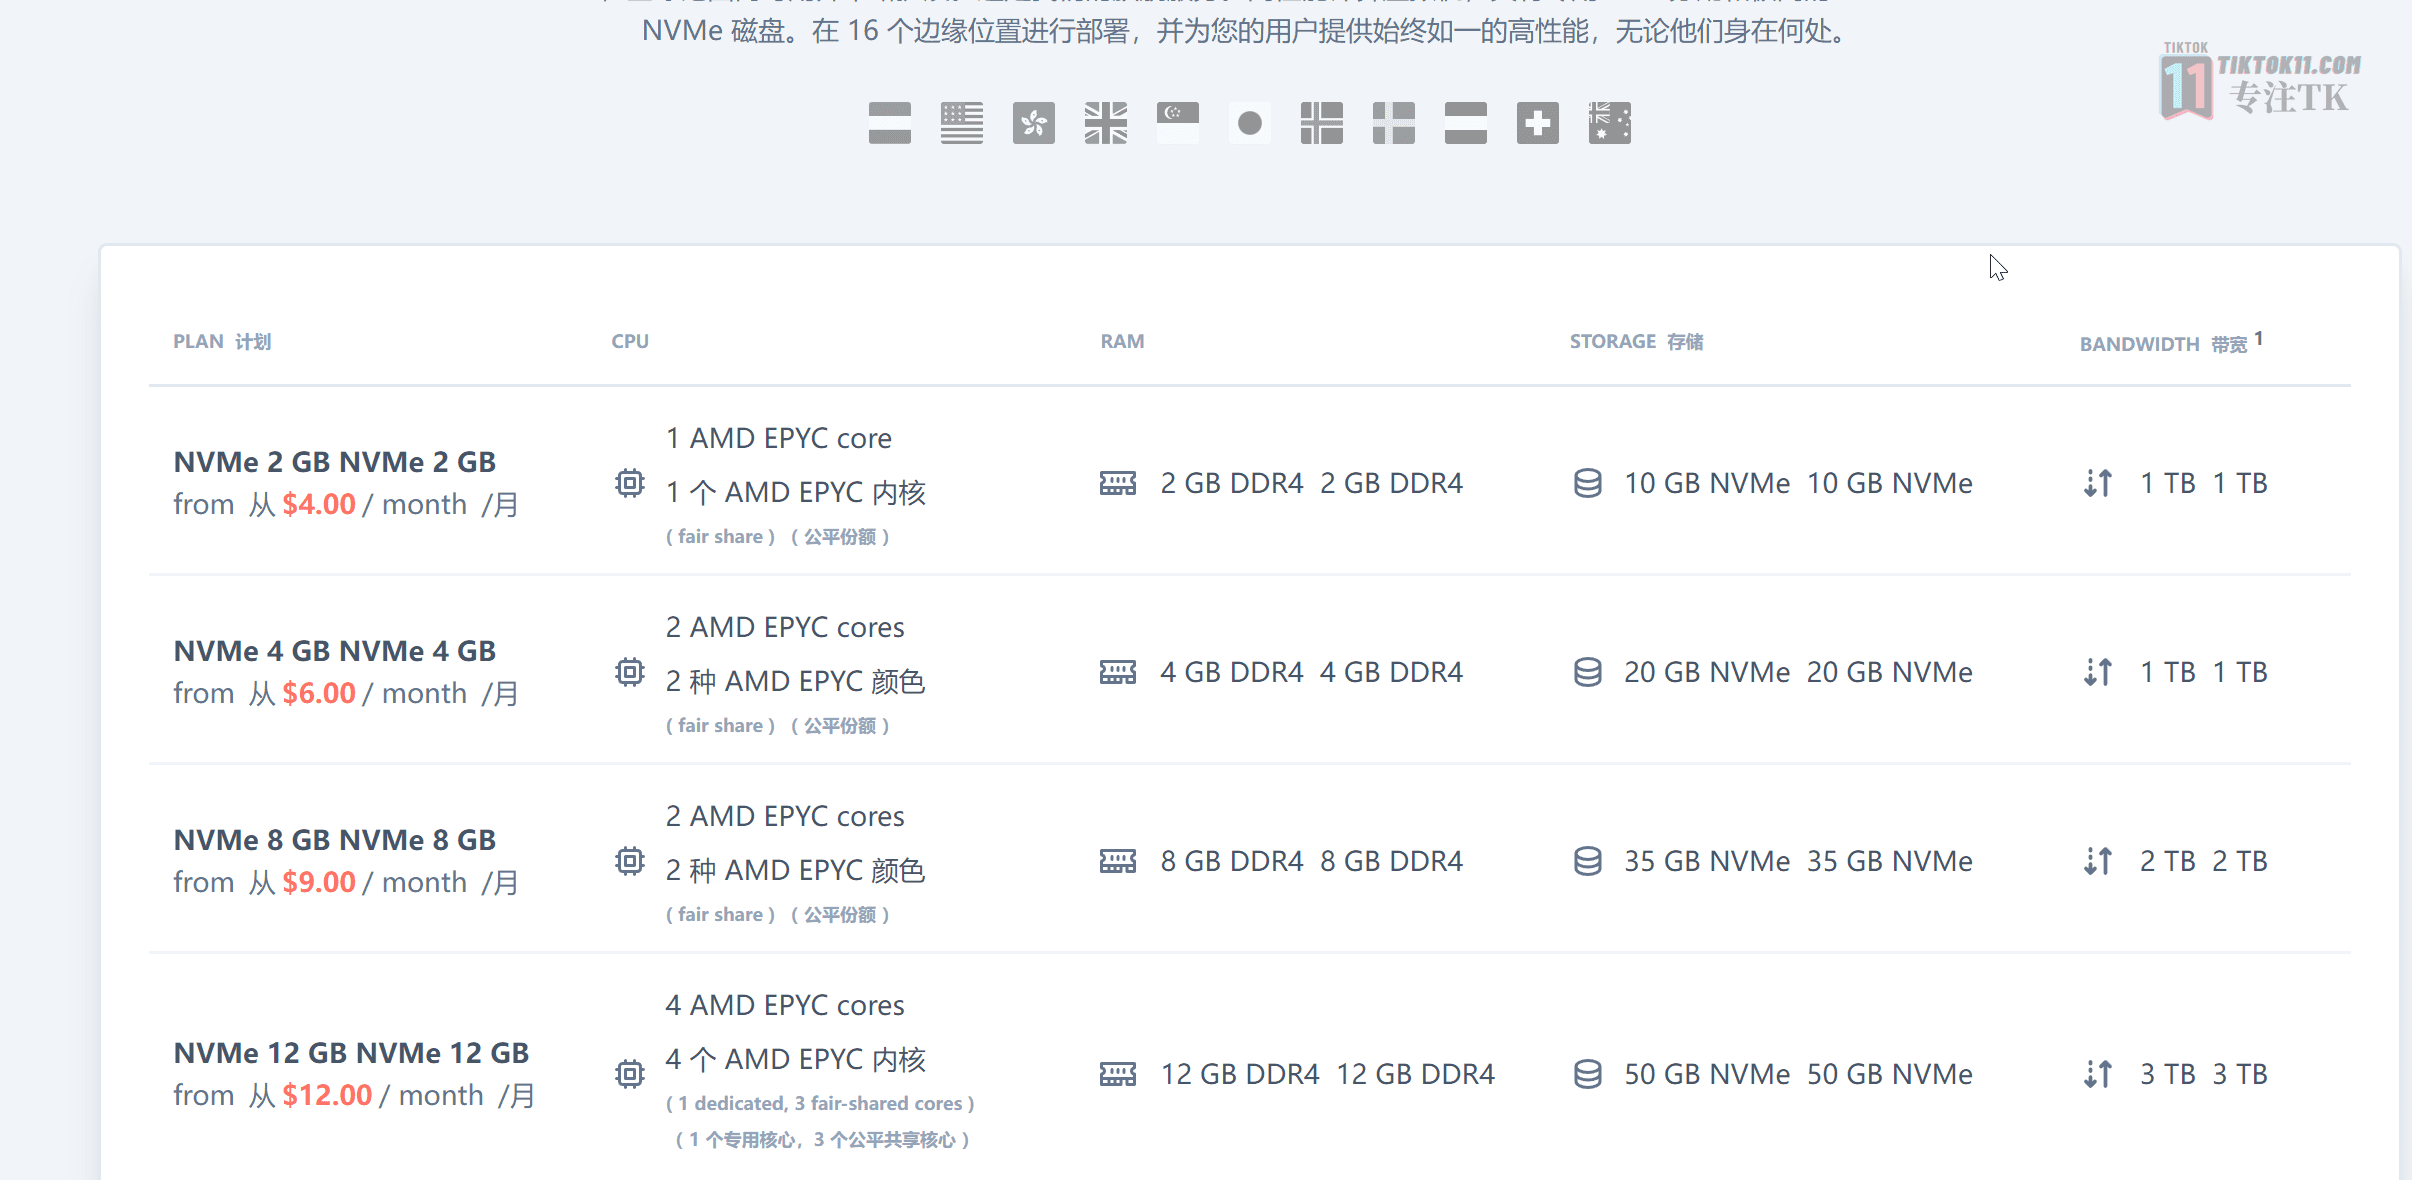Click the '4 个 AMD EPYC 内核' text

(796, 1059)
